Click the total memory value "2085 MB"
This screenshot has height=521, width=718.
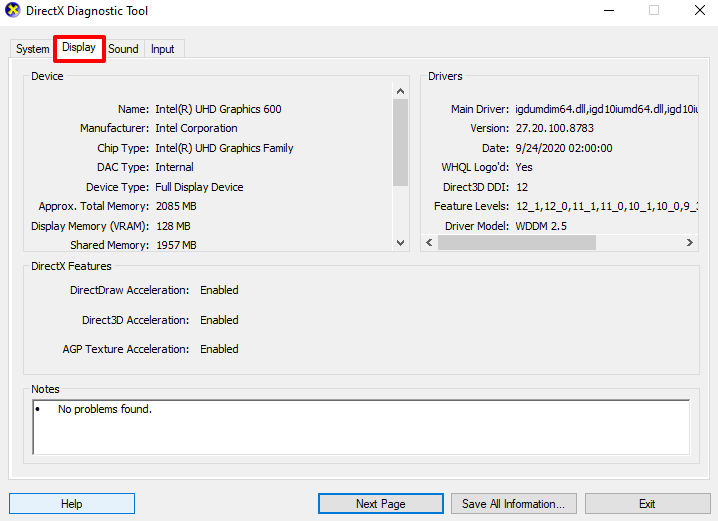[176, 206]
